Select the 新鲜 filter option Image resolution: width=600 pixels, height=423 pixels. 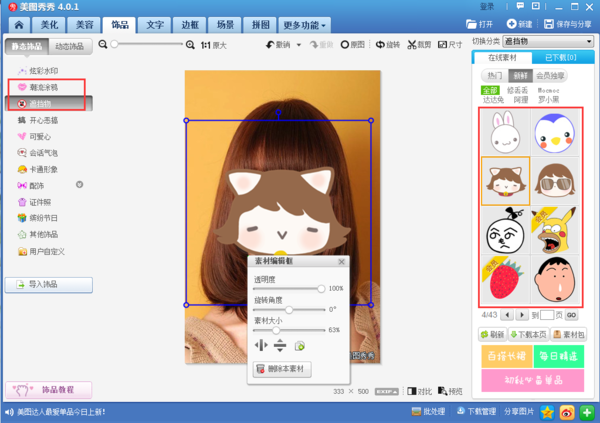(520, 75)
